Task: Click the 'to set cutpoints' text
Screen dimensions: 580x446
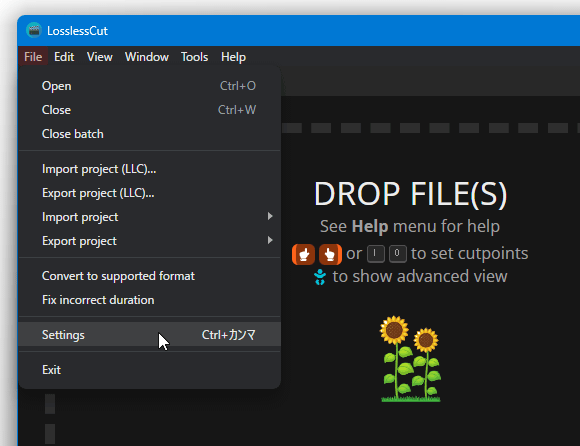Action: point(469,254)
